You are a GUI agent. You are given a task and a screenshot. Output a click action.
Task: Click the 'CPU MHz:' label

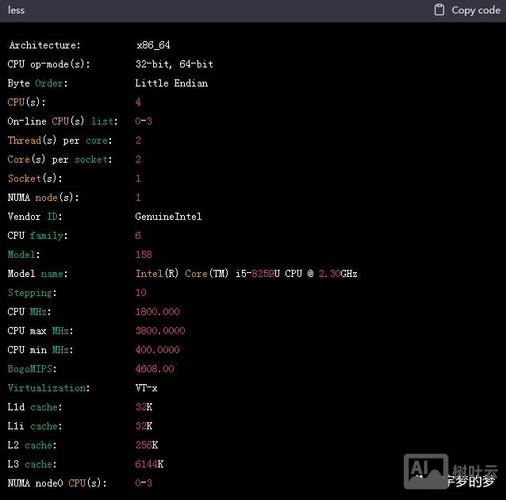pyautogui.click(x=29, y=312)
